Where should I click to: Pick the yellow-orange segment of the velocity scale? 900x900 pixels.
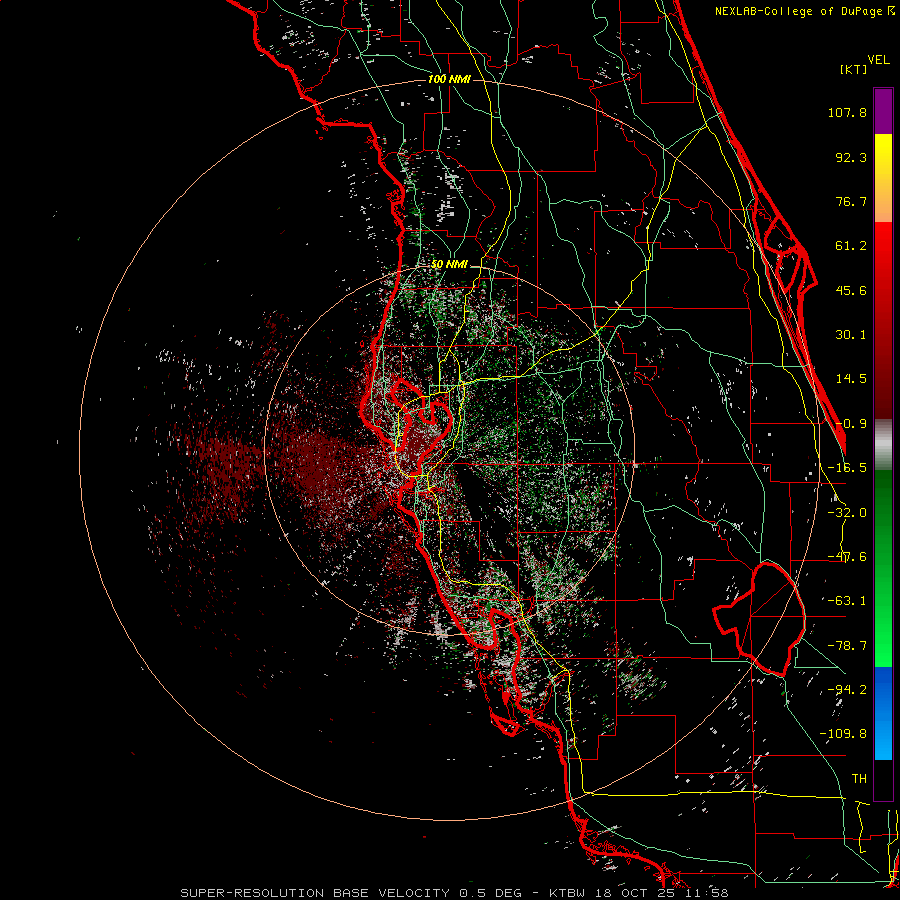coord(883,178)
